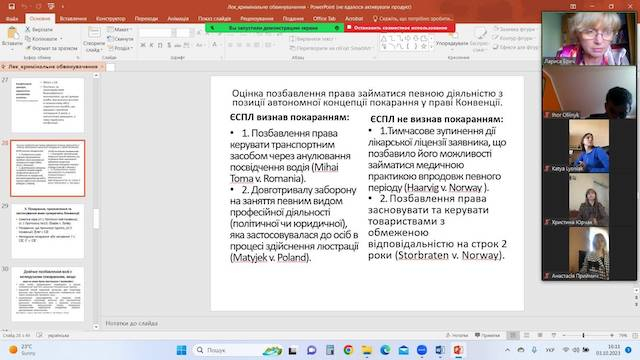This screenshot has width=640, height=360.
Task: Switch to the Анімація ribbon tab
Action: point(178,18)
